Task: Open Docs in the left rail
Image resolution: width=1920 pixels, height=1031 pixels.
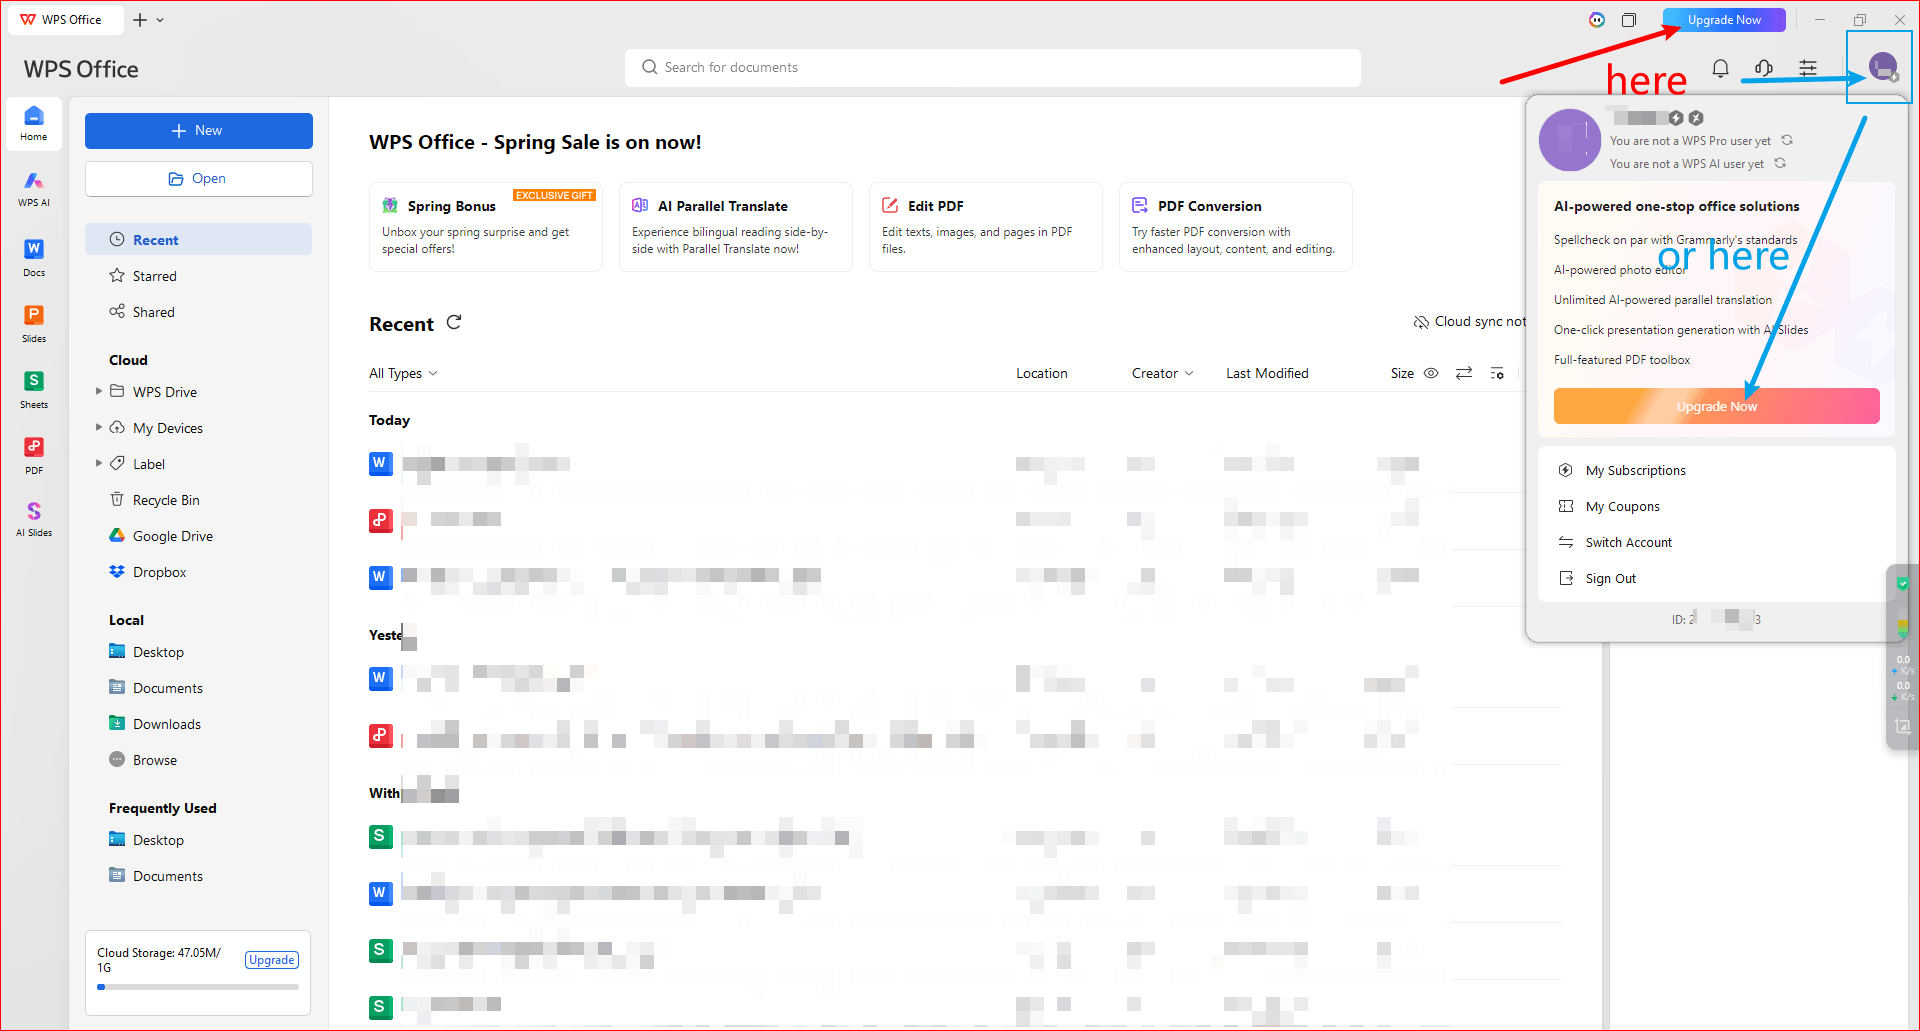Action: (34, 257)
